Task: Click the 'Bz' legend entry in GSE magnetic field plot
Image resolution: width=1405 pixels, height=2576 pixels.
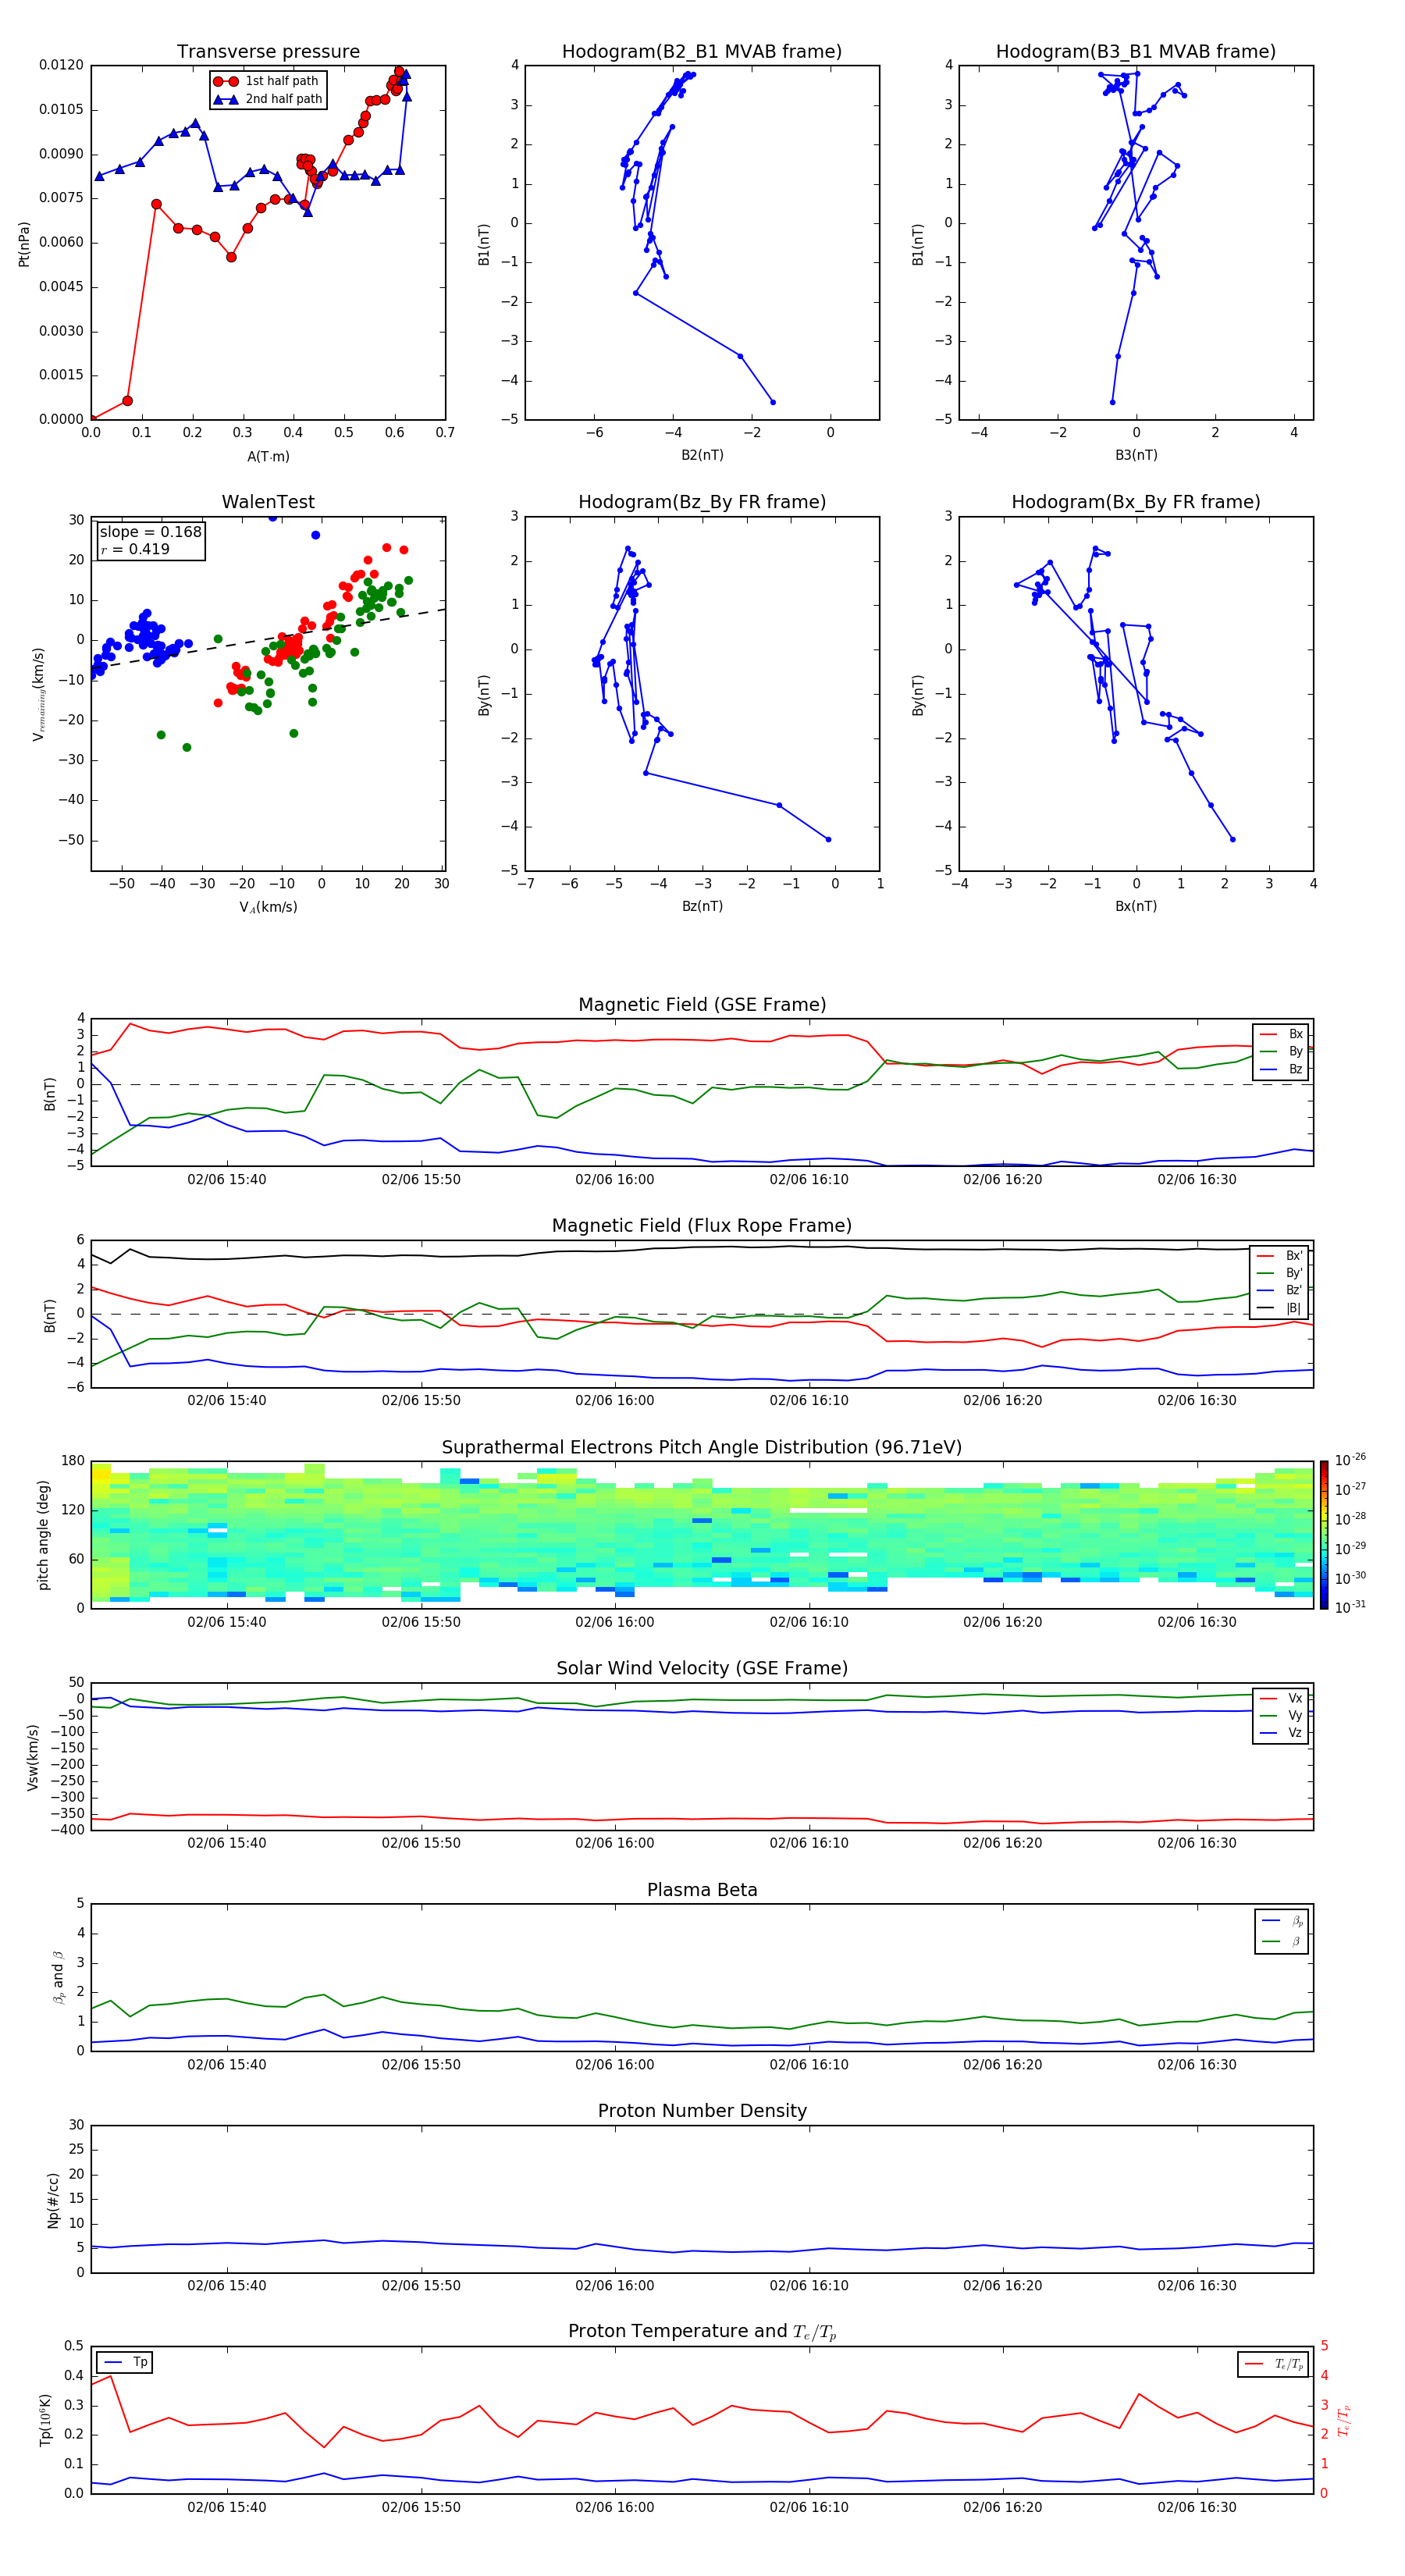Action: [1281, 1069]
